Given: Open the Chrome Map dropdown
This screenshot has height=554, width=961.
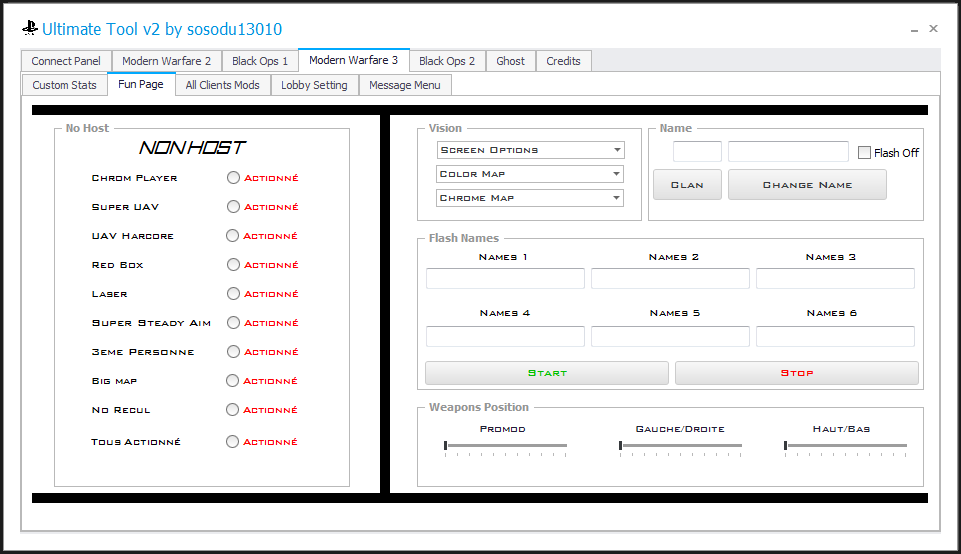Looking at the screenshot, I should [530, 198].
